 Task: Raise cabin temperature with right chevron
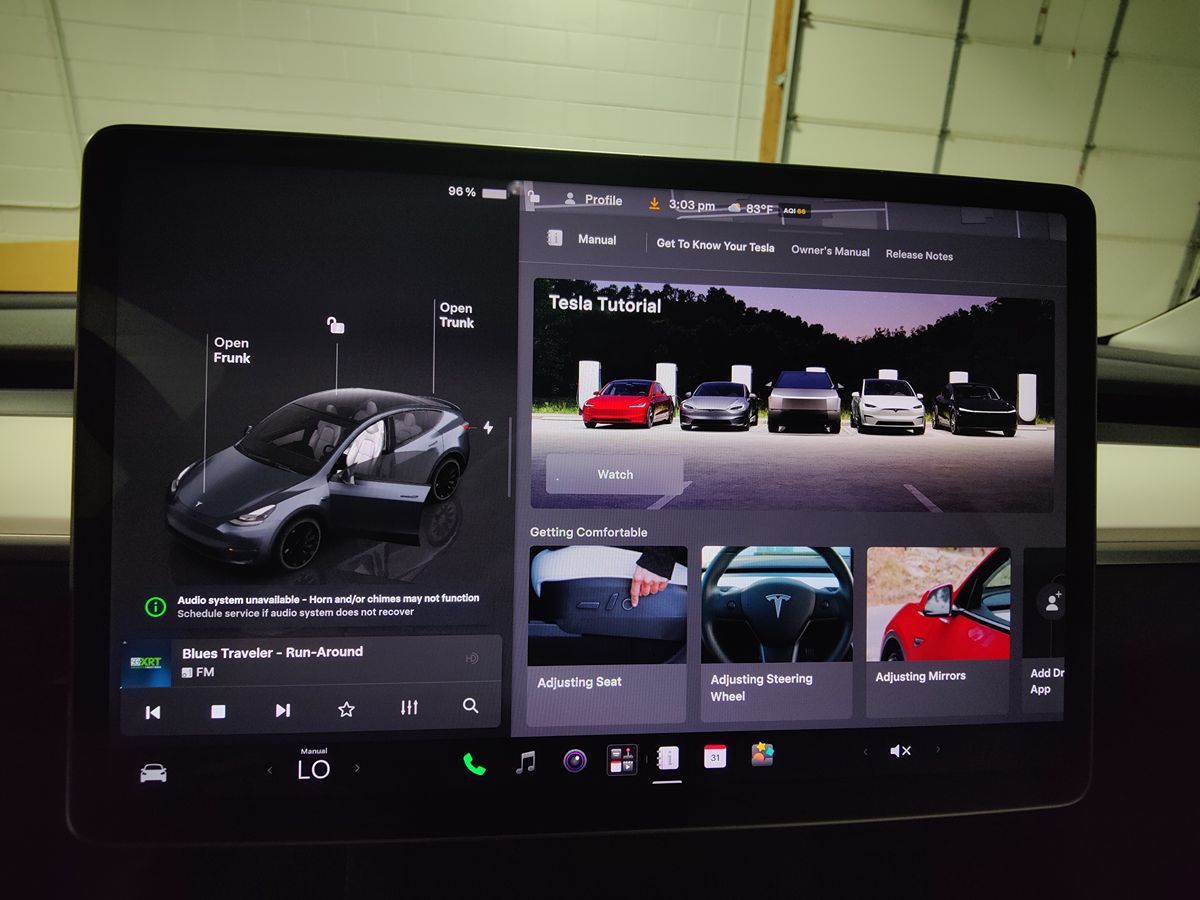(357, 768)
